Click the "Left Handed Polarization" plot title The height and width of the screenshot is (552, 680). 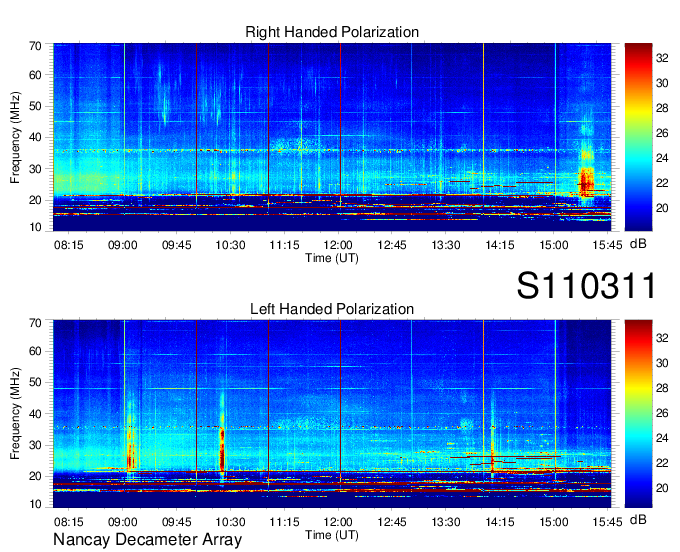332,309
